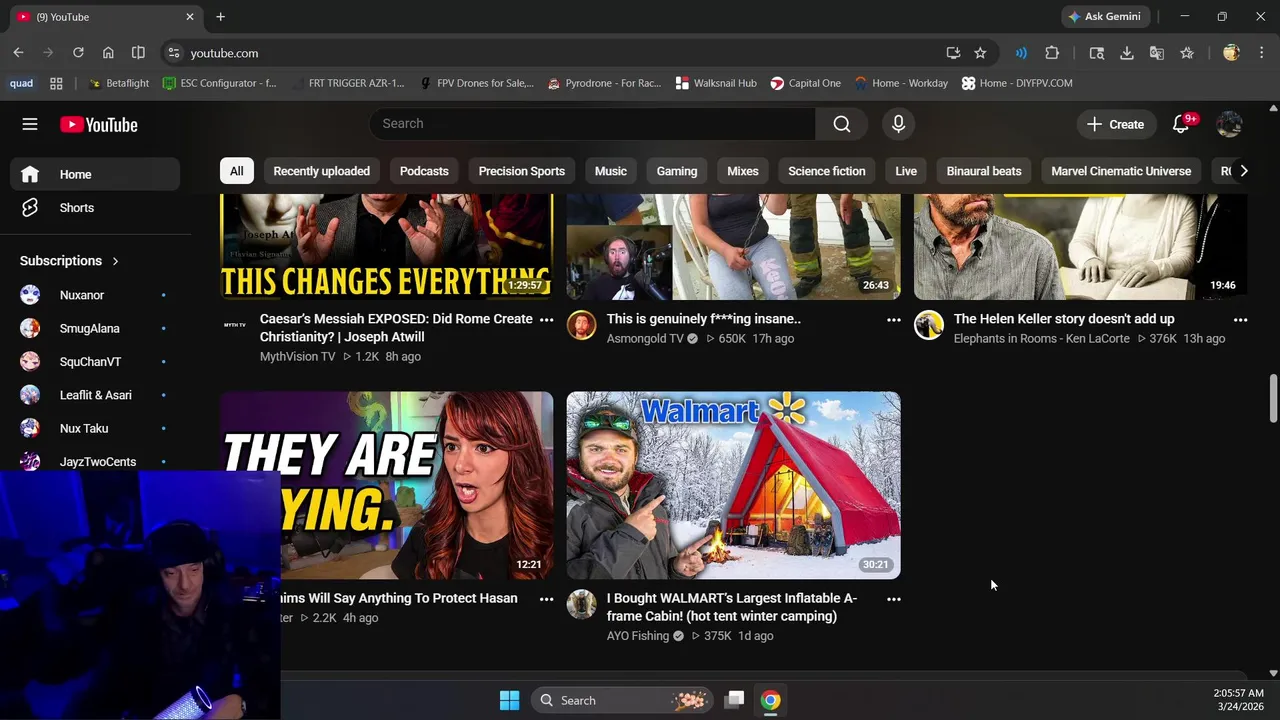Open more options for Asmongold video

[893, 320]
